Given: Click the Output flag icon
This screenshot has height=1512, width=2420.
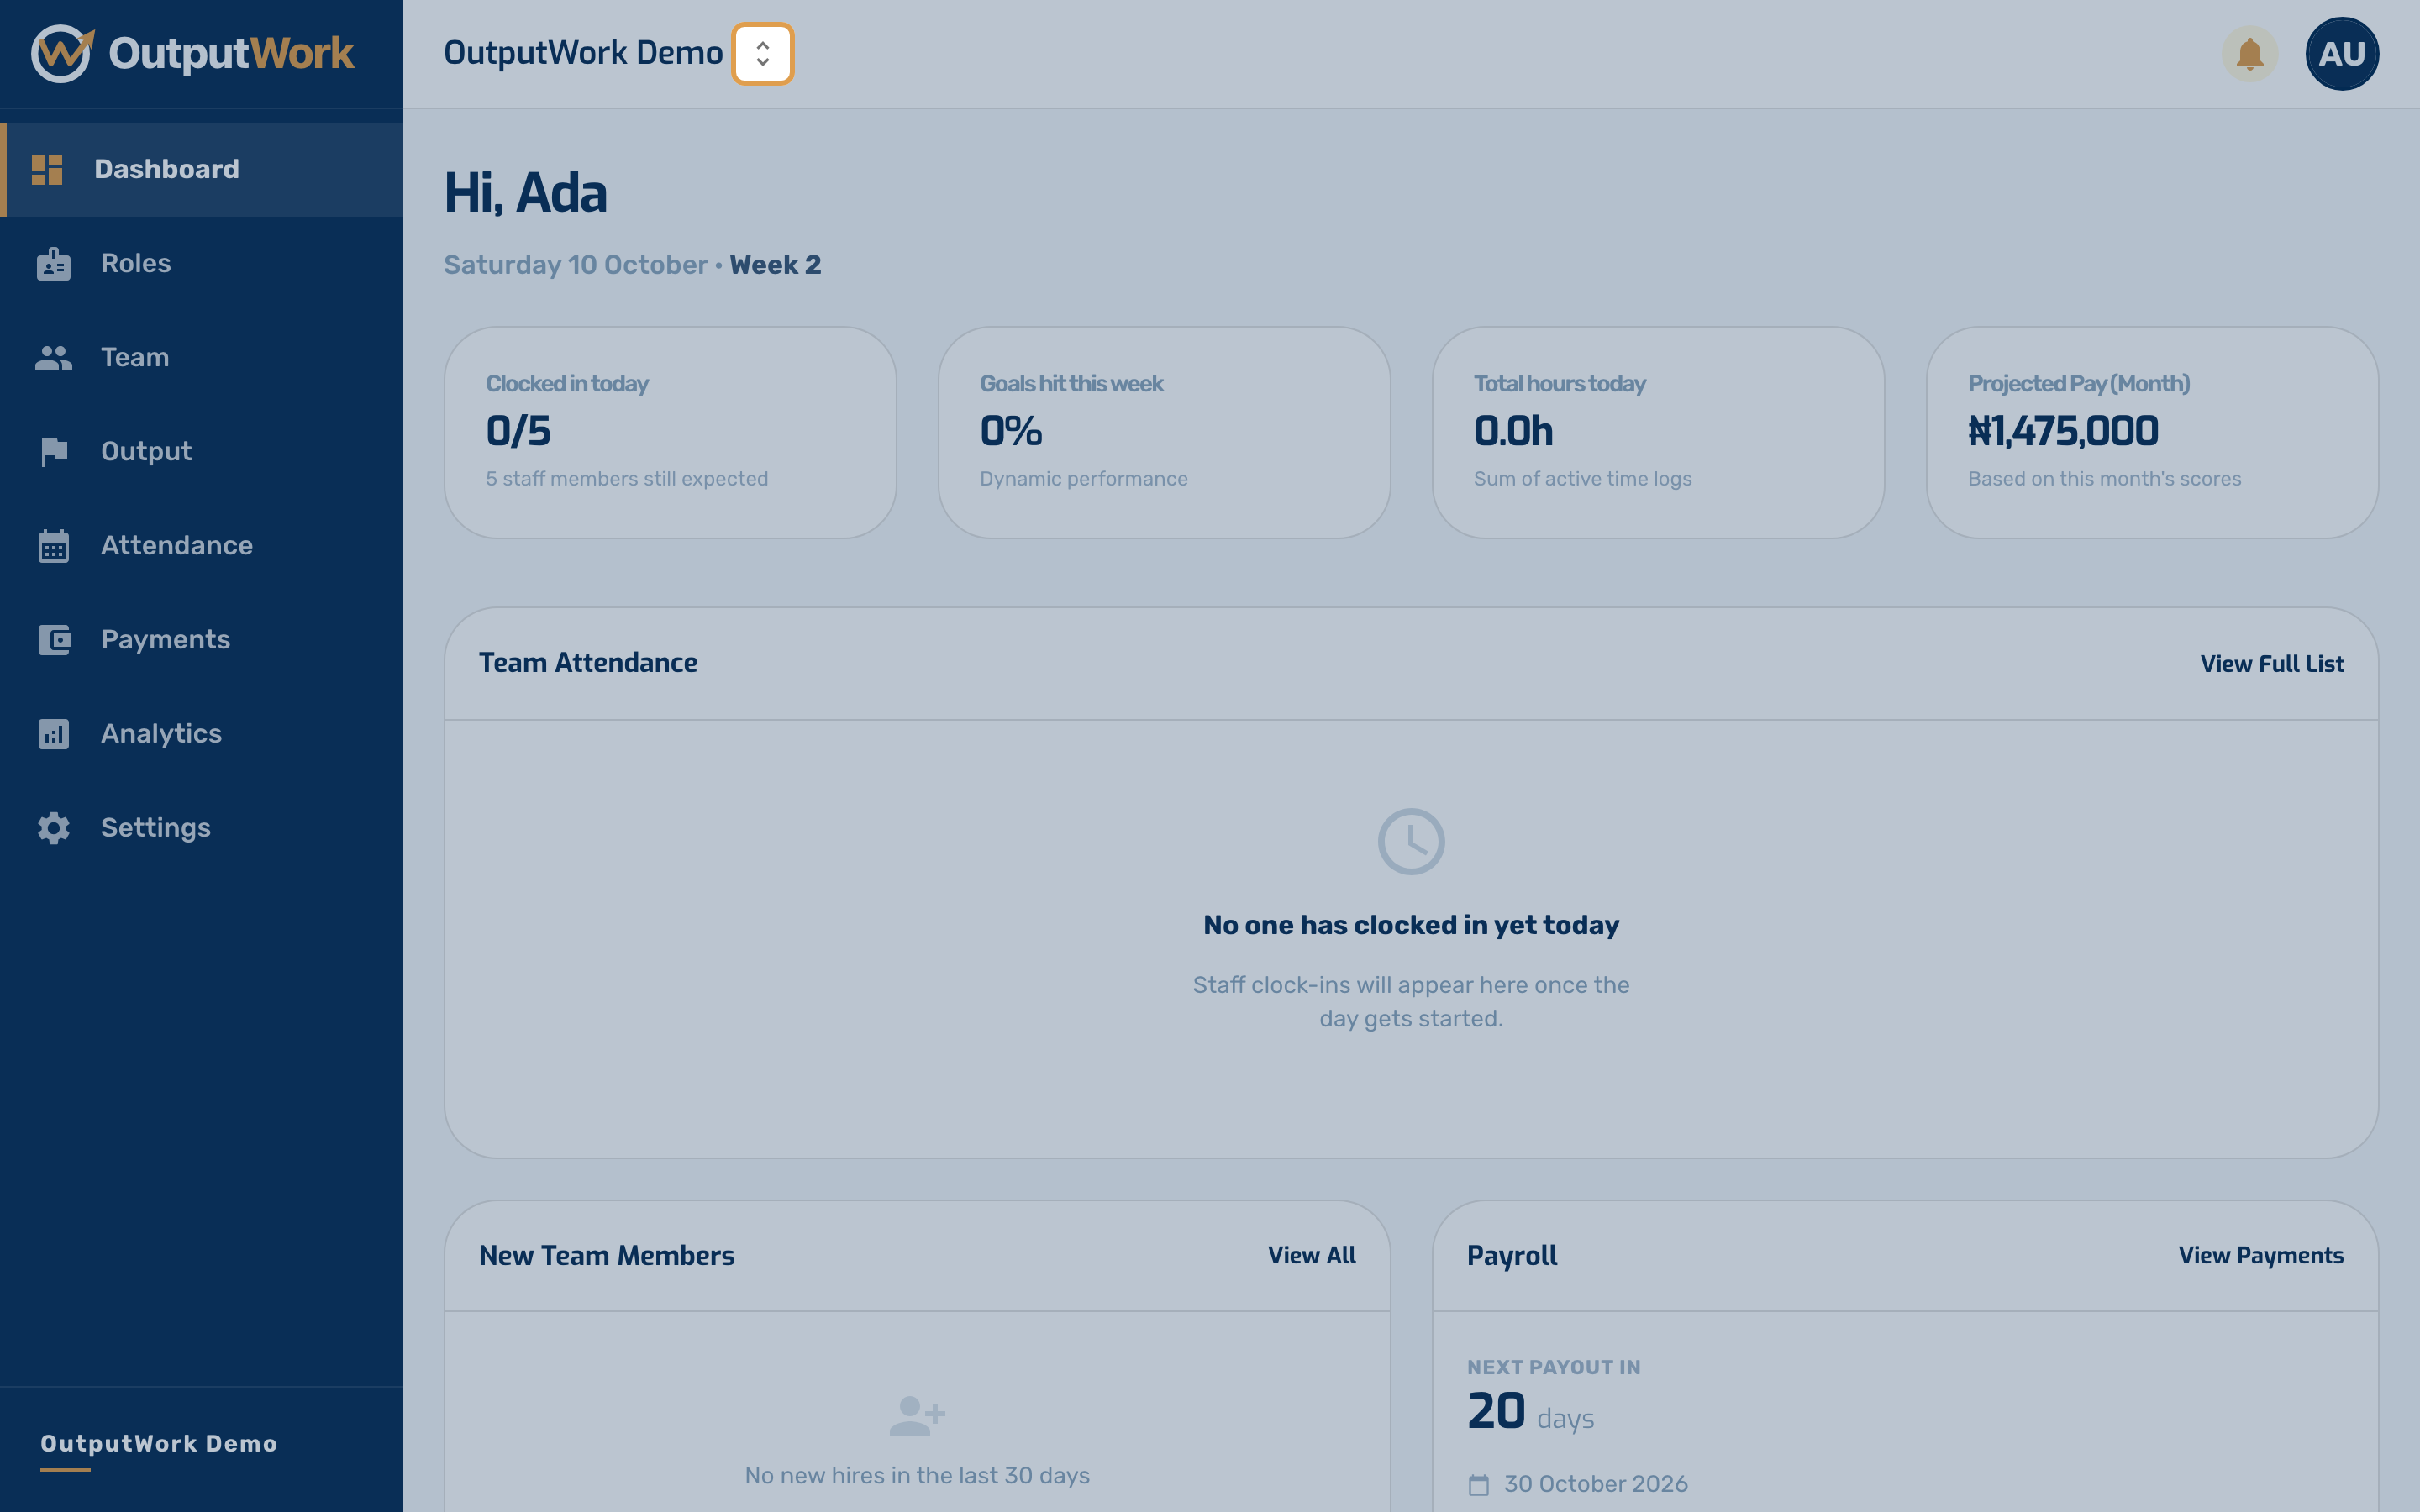Looking at the screenshot, I should 54,452.
